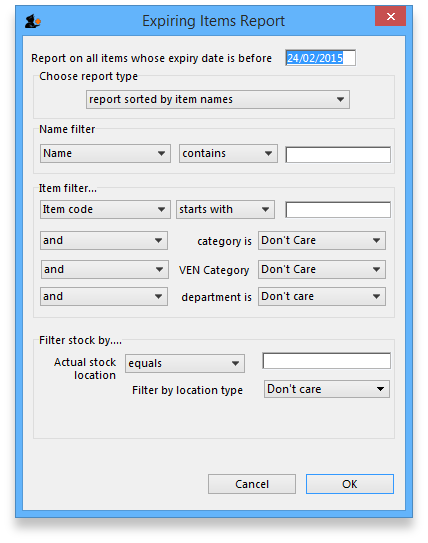Click the expiry date field
This screenshot has height=543, width=428.
click(x=320, y=58)
